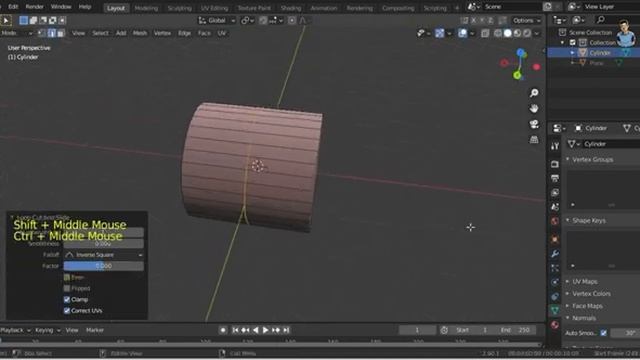Jump to end frame button
This screenshot has height=360, width=640.
tap(287, 330)
